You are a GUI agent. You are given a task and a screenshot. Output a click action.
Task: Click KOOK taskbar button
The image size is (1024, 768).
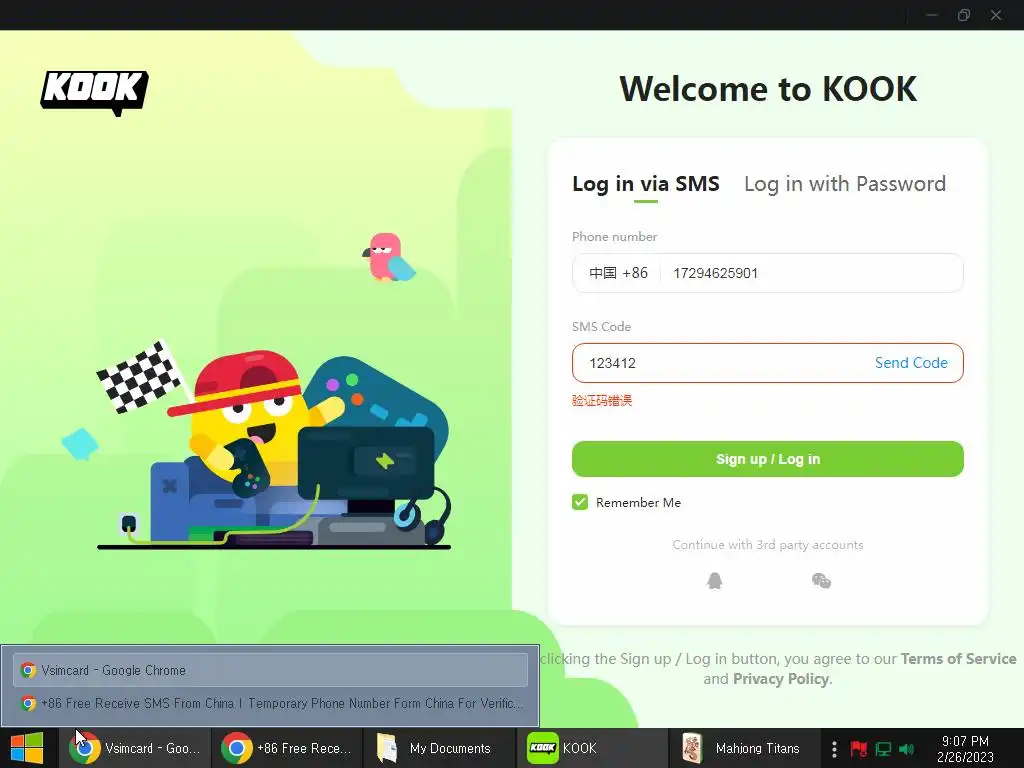pos(591,748)
